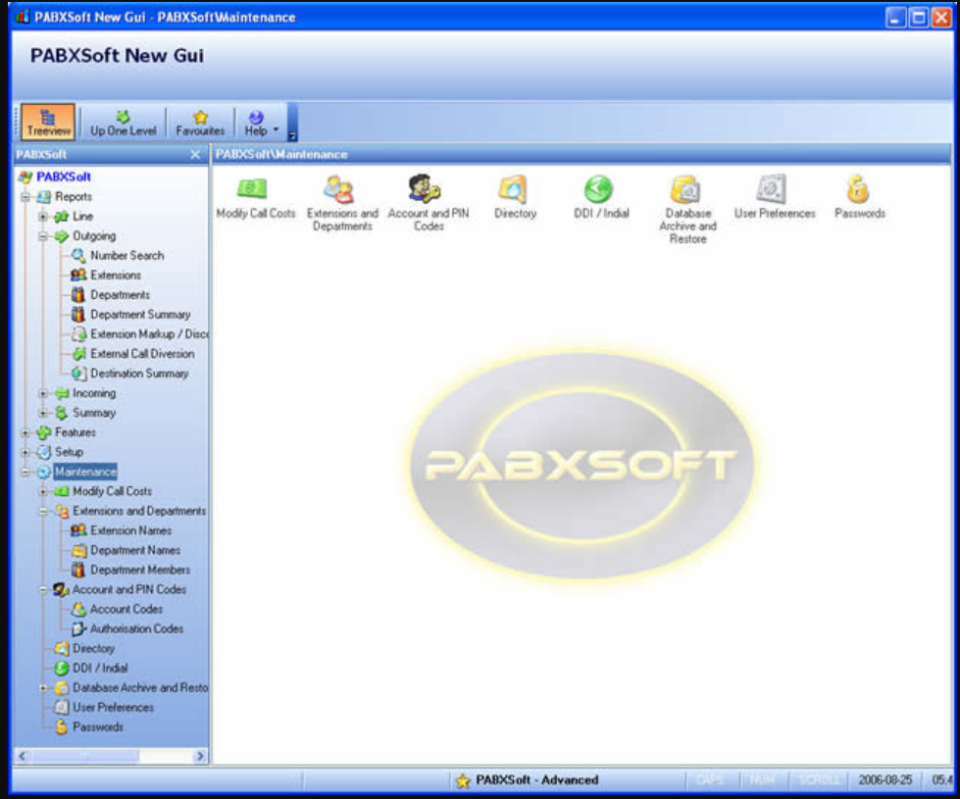The height and width of the screenshot is (799, 960).
Task: Click the 2006-08-25 date in status bar
Action: click(884, 780)
